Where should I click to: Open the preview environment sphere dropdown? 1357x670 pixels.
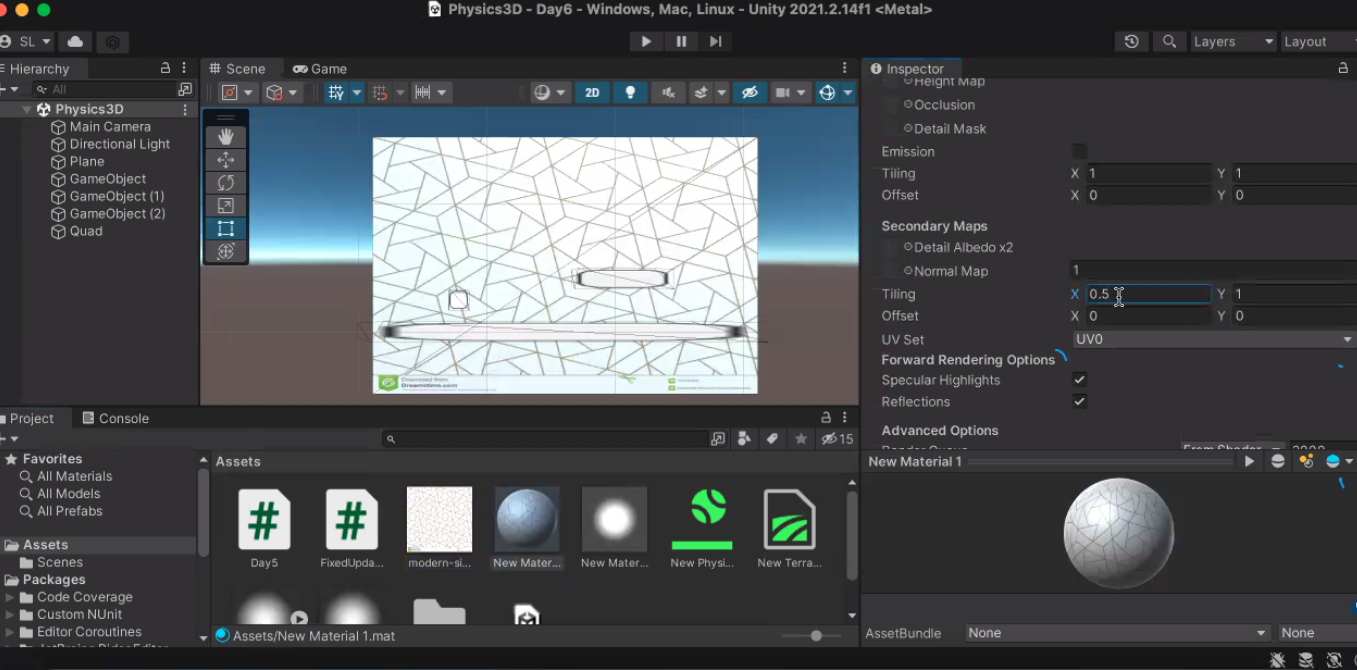click(1339, 461)
